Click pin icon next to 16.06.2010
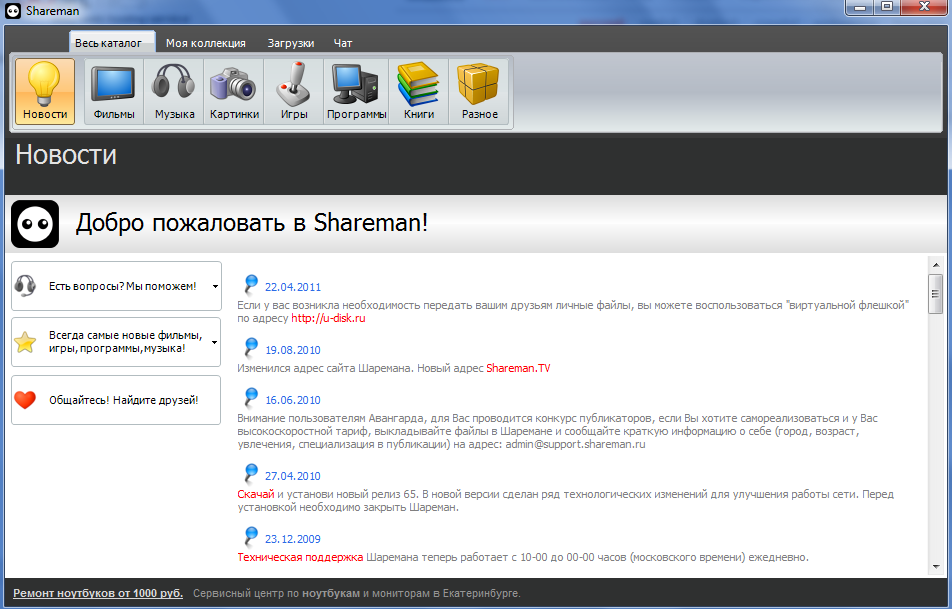 pyautogui.click(x=251, y=397)
